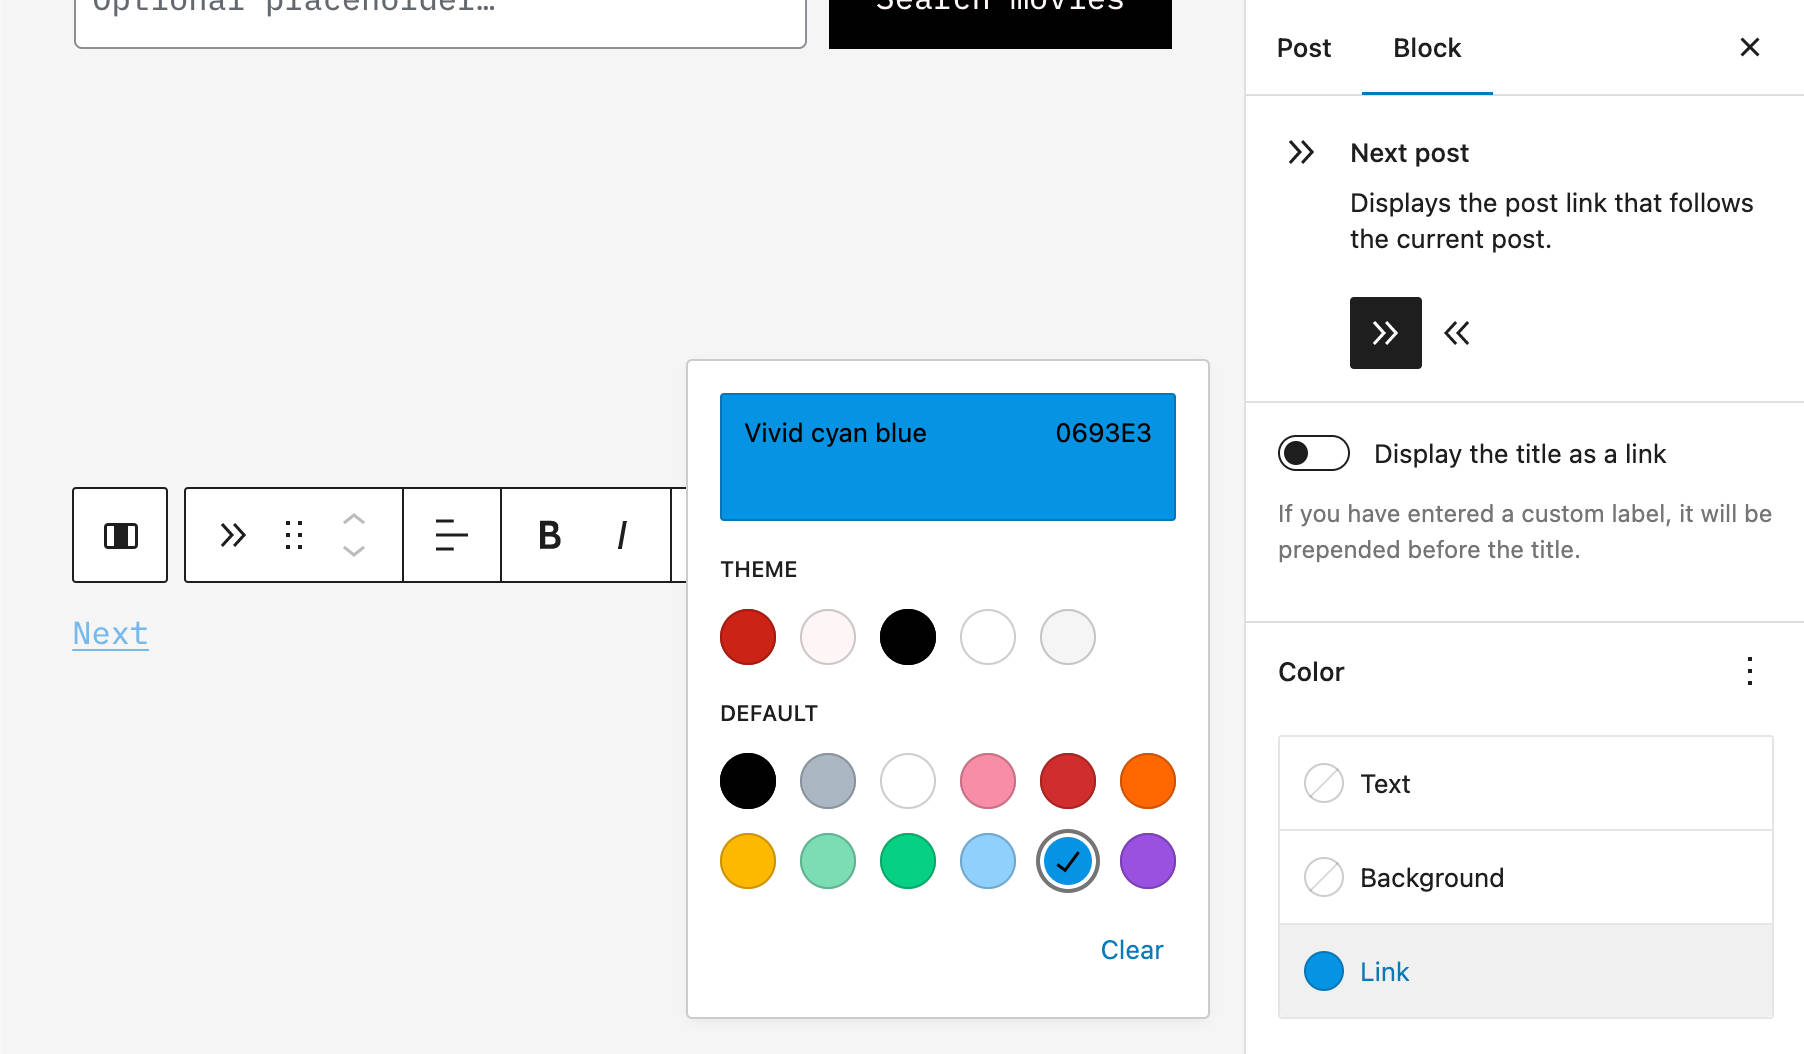Screen dimensions: 1804x1054
Task: Close the settings sidebar
Action: click(x=1749, y=47)
